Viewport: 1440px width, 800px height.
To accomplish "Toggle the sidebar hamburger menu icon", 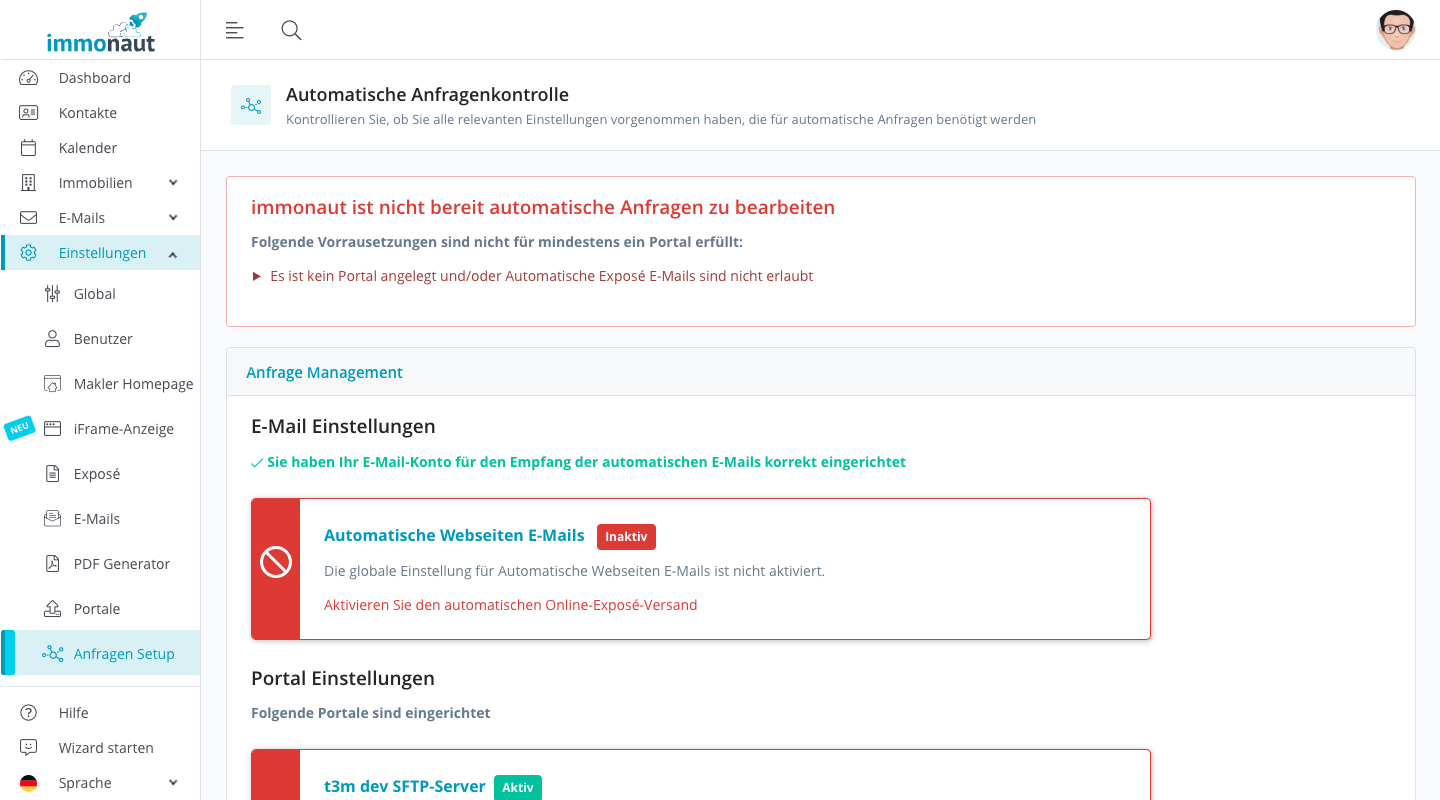I will point(235,30).
